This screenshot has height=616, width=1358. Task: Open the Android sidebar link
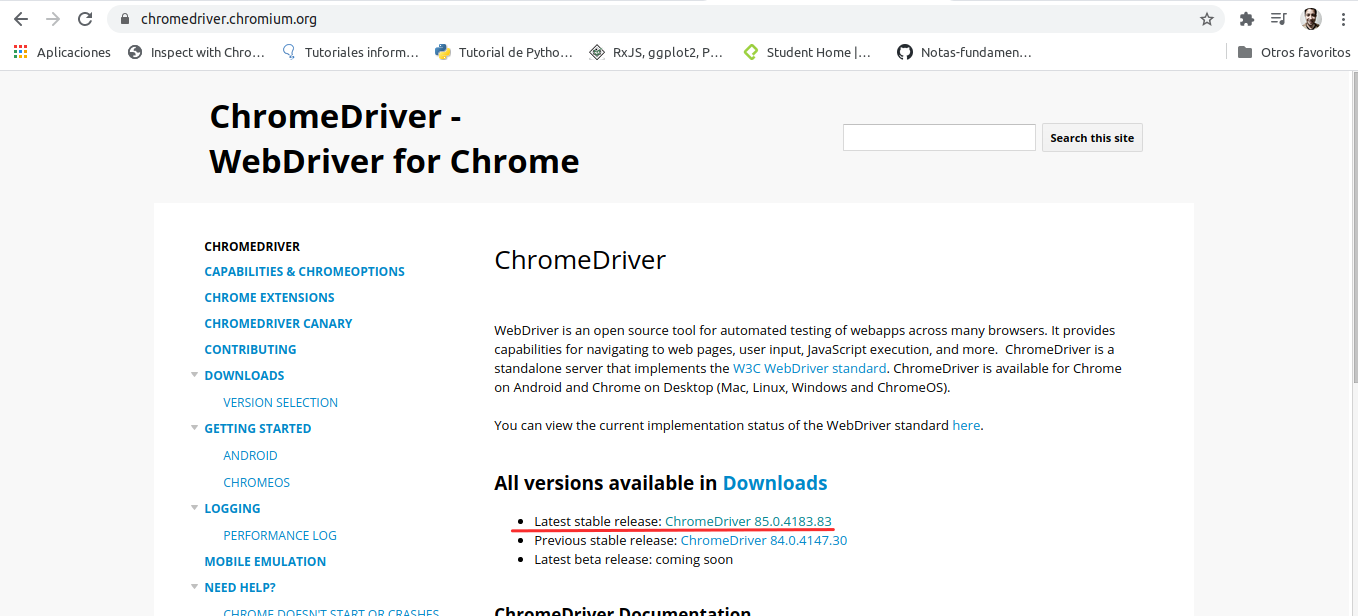click(x=250, y=455)
